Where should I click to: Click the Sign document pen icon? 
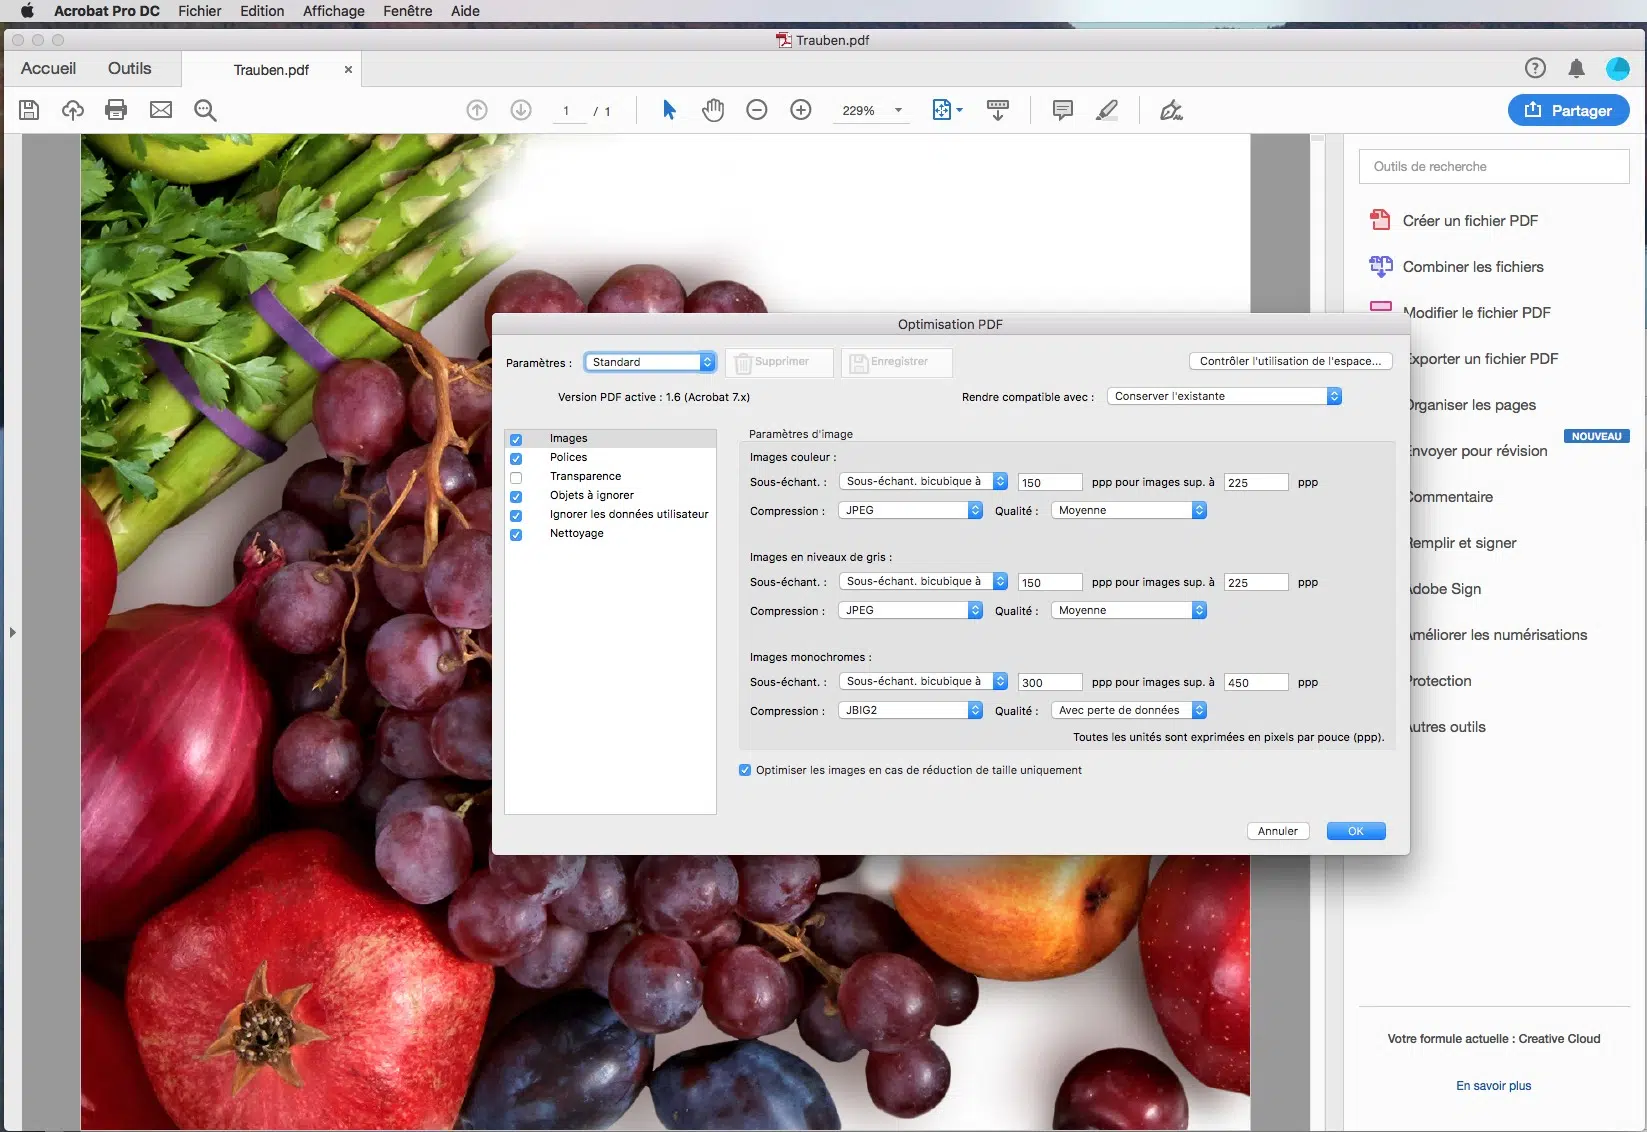[x=1171, y=110]
